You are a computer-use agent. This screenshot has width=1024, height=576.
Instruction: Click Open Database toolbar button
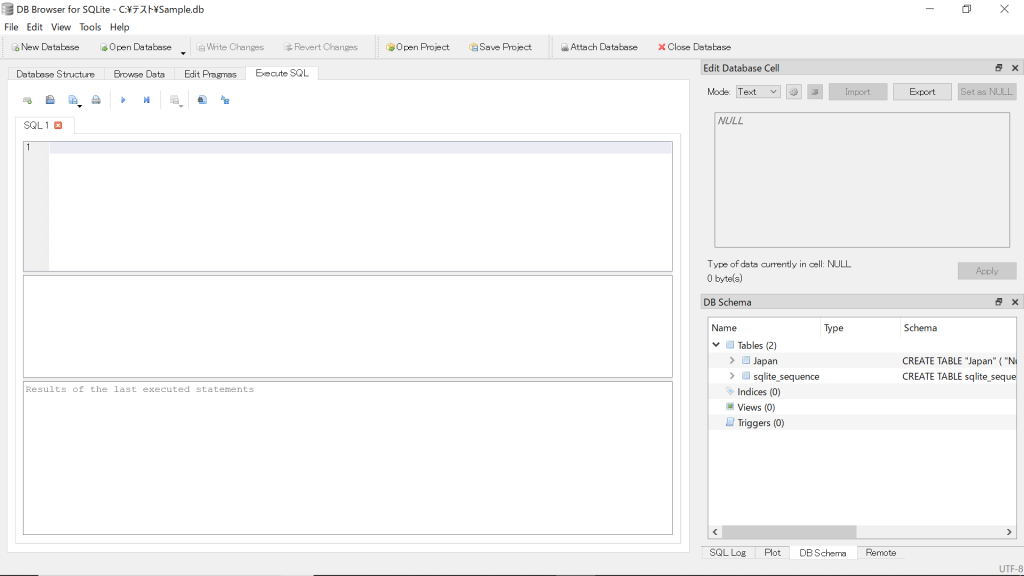(135, 47)
